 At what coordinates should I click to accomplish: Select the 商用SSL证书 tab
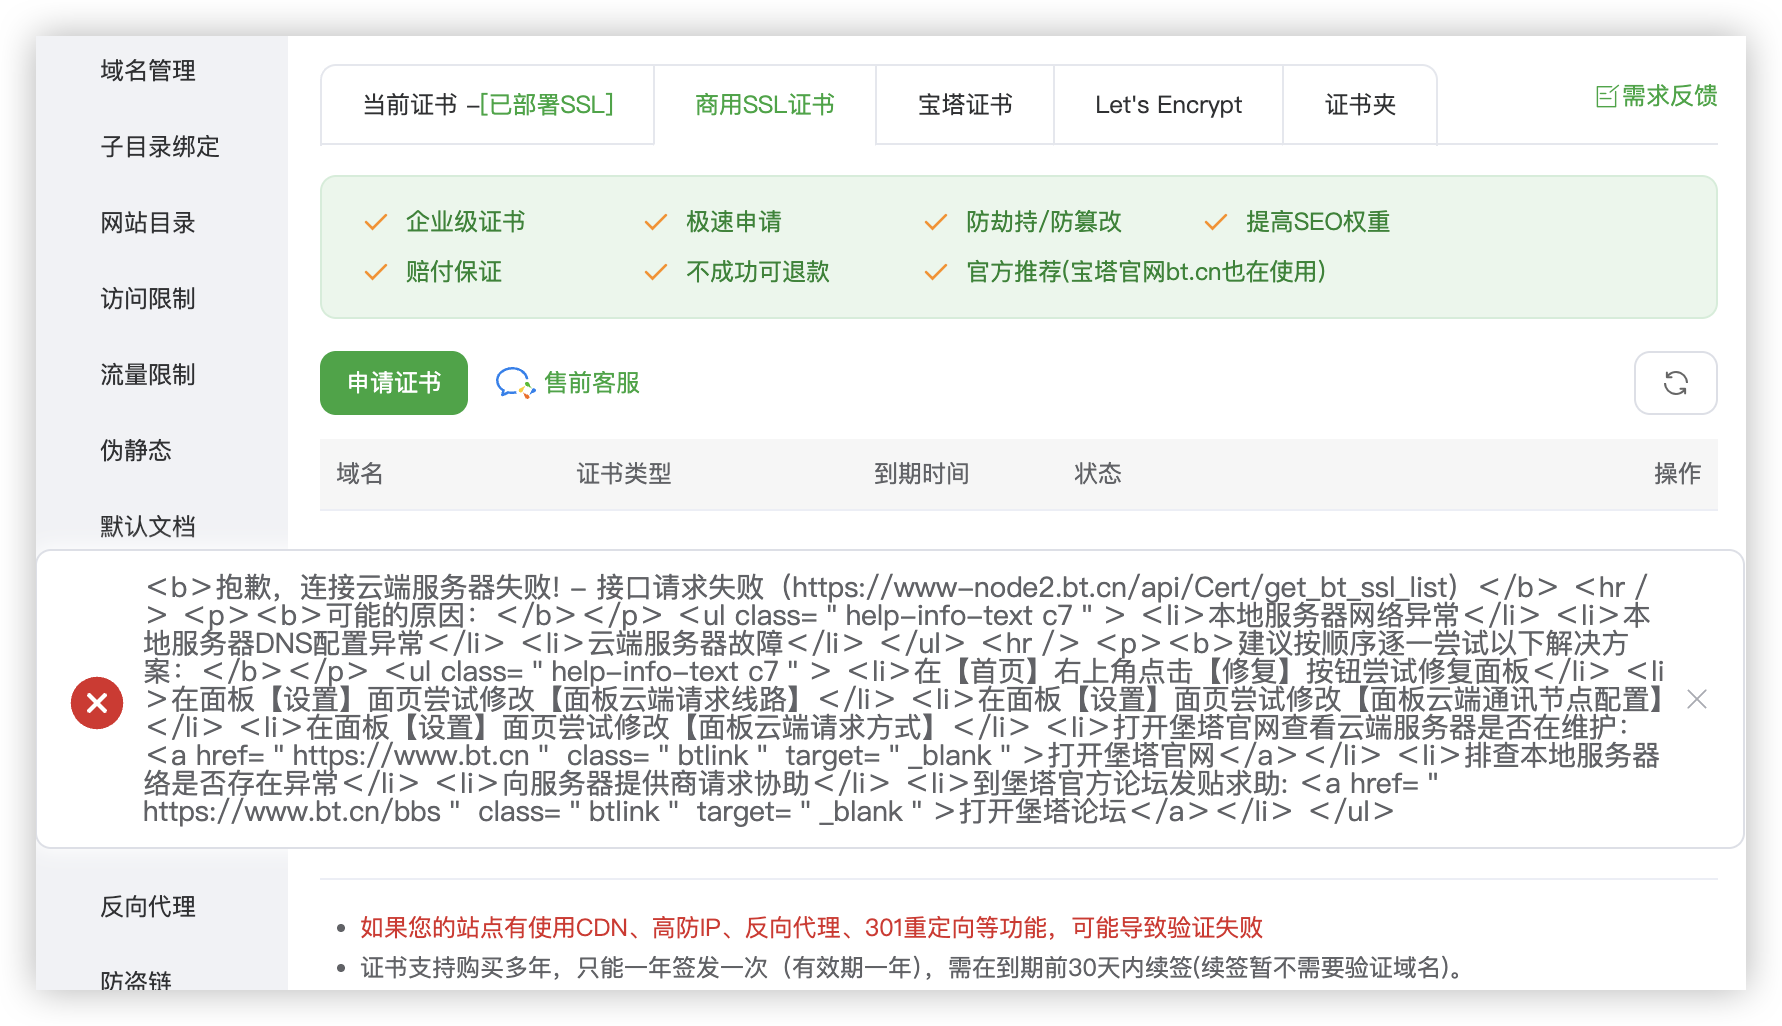[x=765, y=105]
